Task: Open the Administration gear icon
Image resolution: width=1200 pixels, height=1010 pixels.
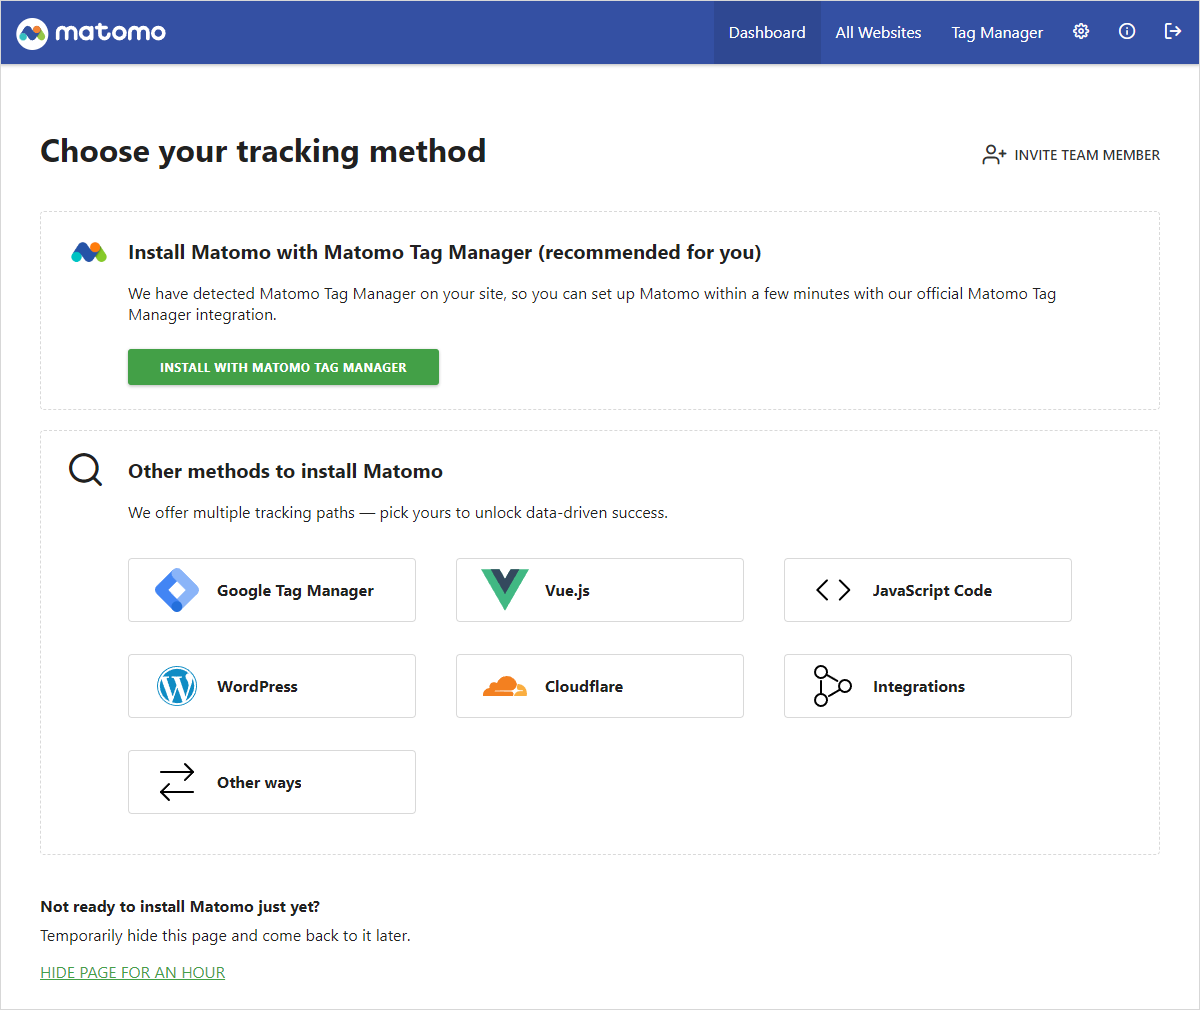Action: (1081, 32)
